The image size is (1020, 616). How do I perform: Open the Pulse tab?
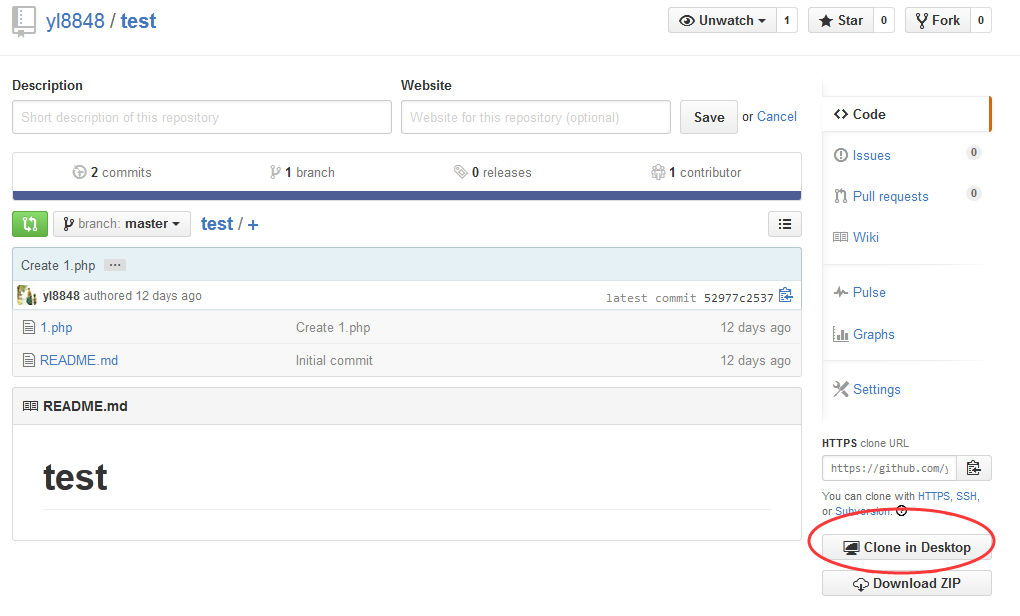tap(869, 293)
